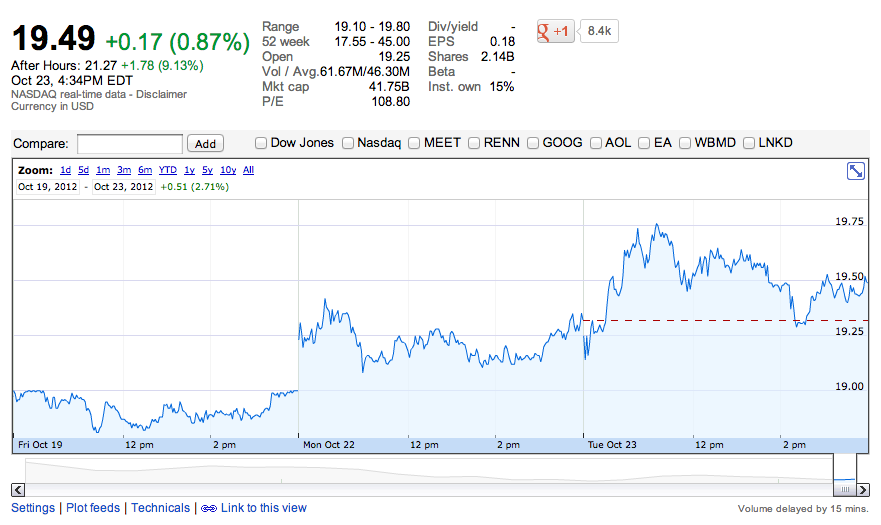Select the 1m zoom range
This screenshot has height=525, width=881.
coord(103,170)
